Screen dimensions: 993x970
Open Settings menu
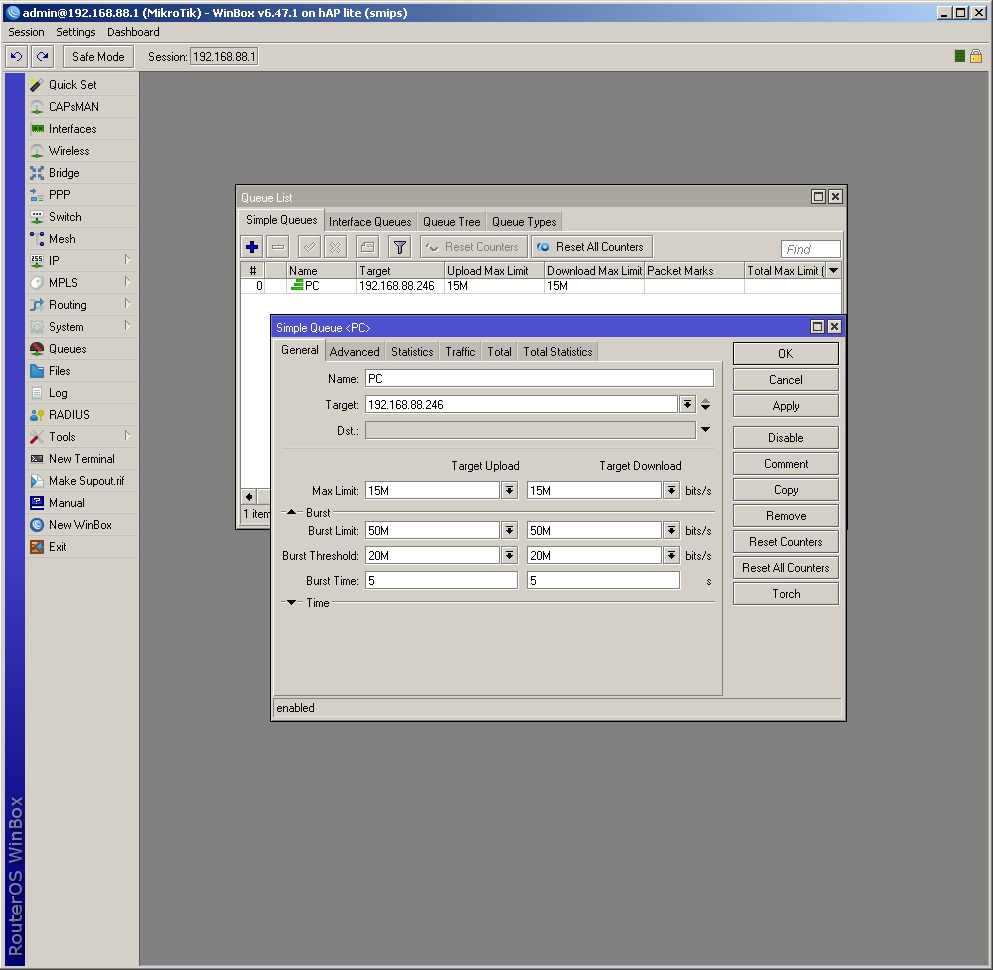75,32
